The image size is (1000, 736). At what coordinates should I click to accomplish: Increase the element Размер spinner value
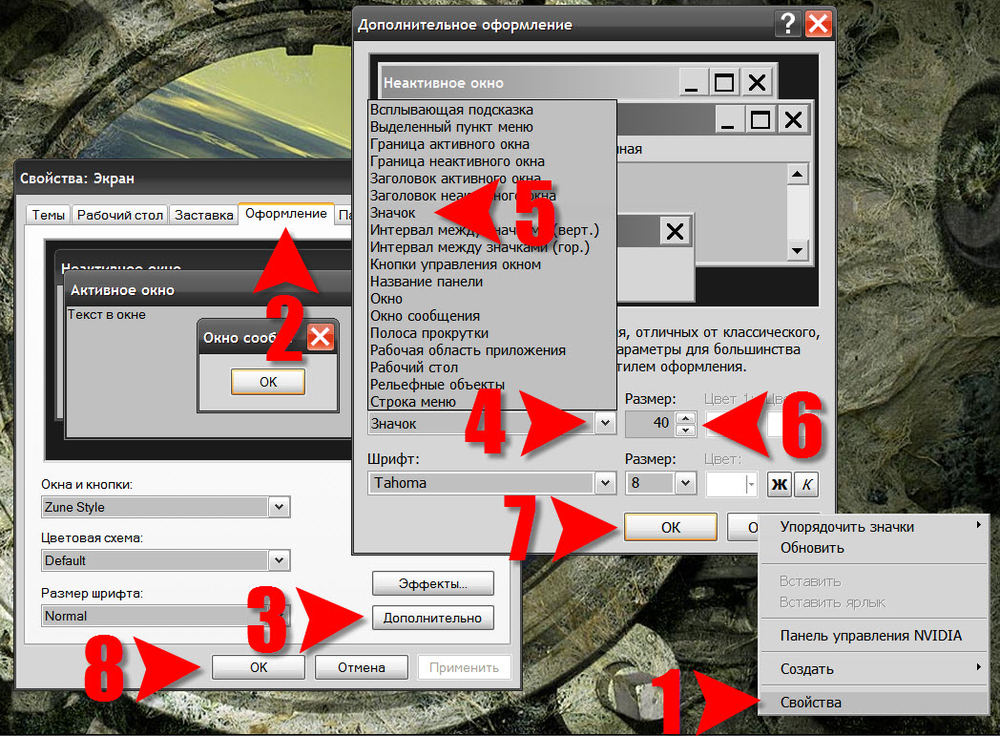click(x=686, y=418)
